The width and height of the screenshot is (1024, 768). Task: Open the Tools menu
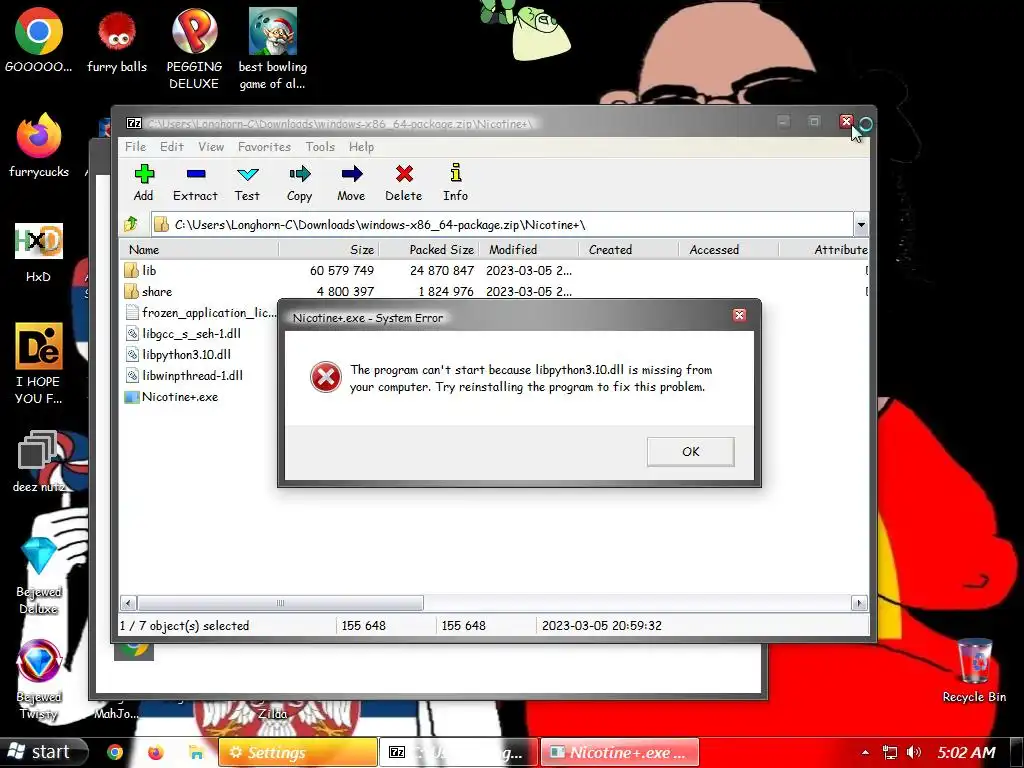pos(320,147)
